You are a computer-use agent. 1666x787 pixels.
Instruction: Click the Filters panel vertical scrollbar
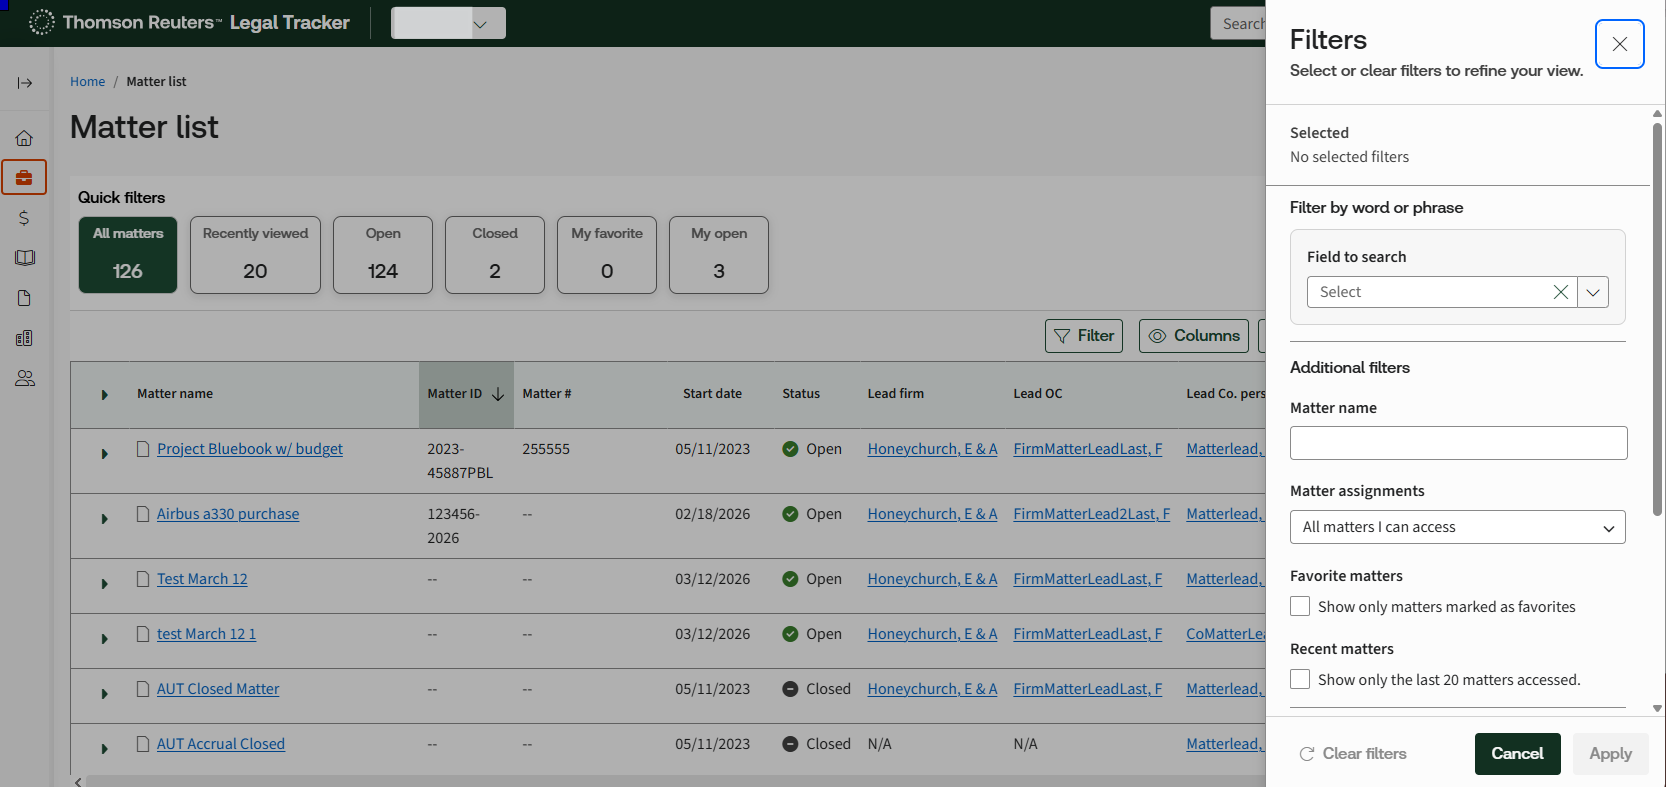click(1657, 320)
